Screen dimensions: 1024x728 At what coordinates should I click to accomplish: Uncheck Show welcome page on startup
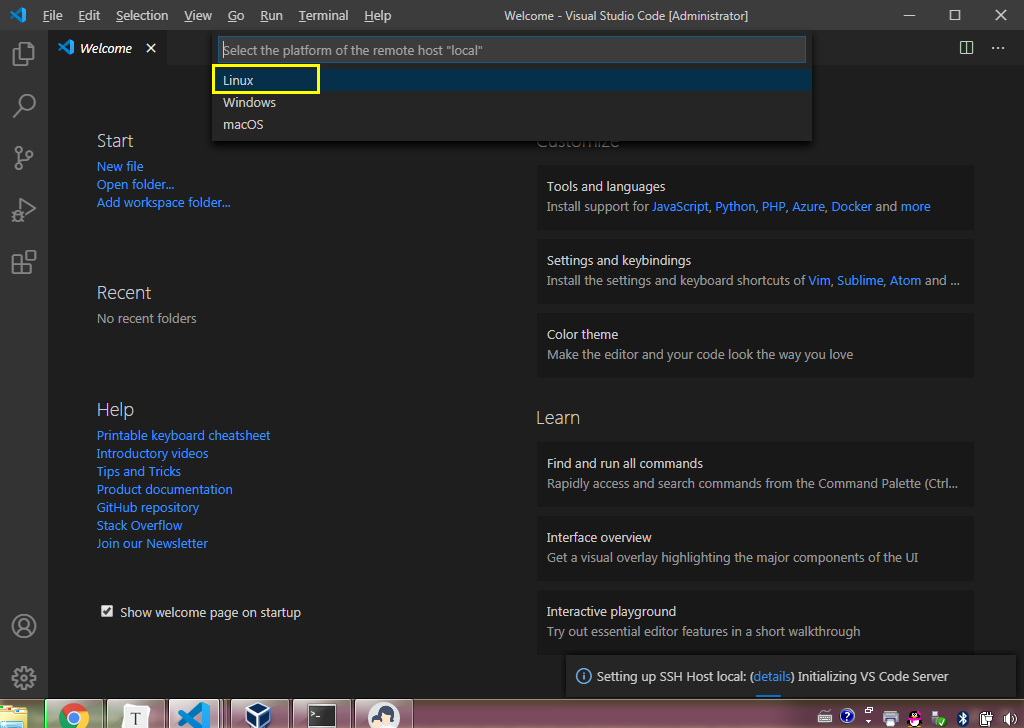pyautogui.click(x=106, y=611)
